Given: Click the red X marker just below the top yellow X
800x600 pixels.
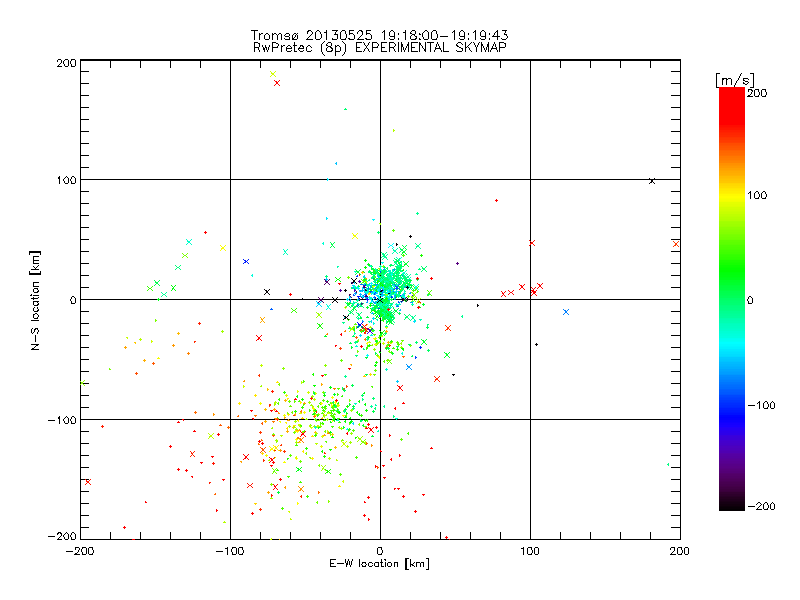Looking at the screenshot, I should pos(277,83).
